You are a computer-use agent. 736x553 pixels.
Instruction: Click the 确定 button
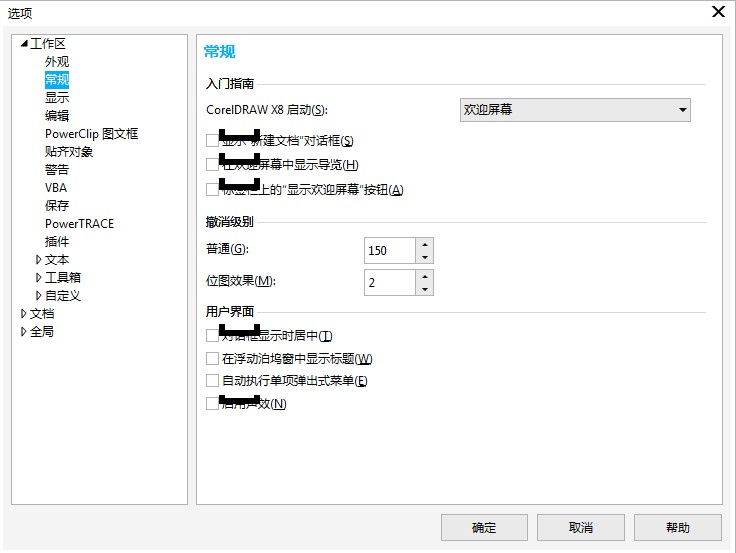pos(484,528)
